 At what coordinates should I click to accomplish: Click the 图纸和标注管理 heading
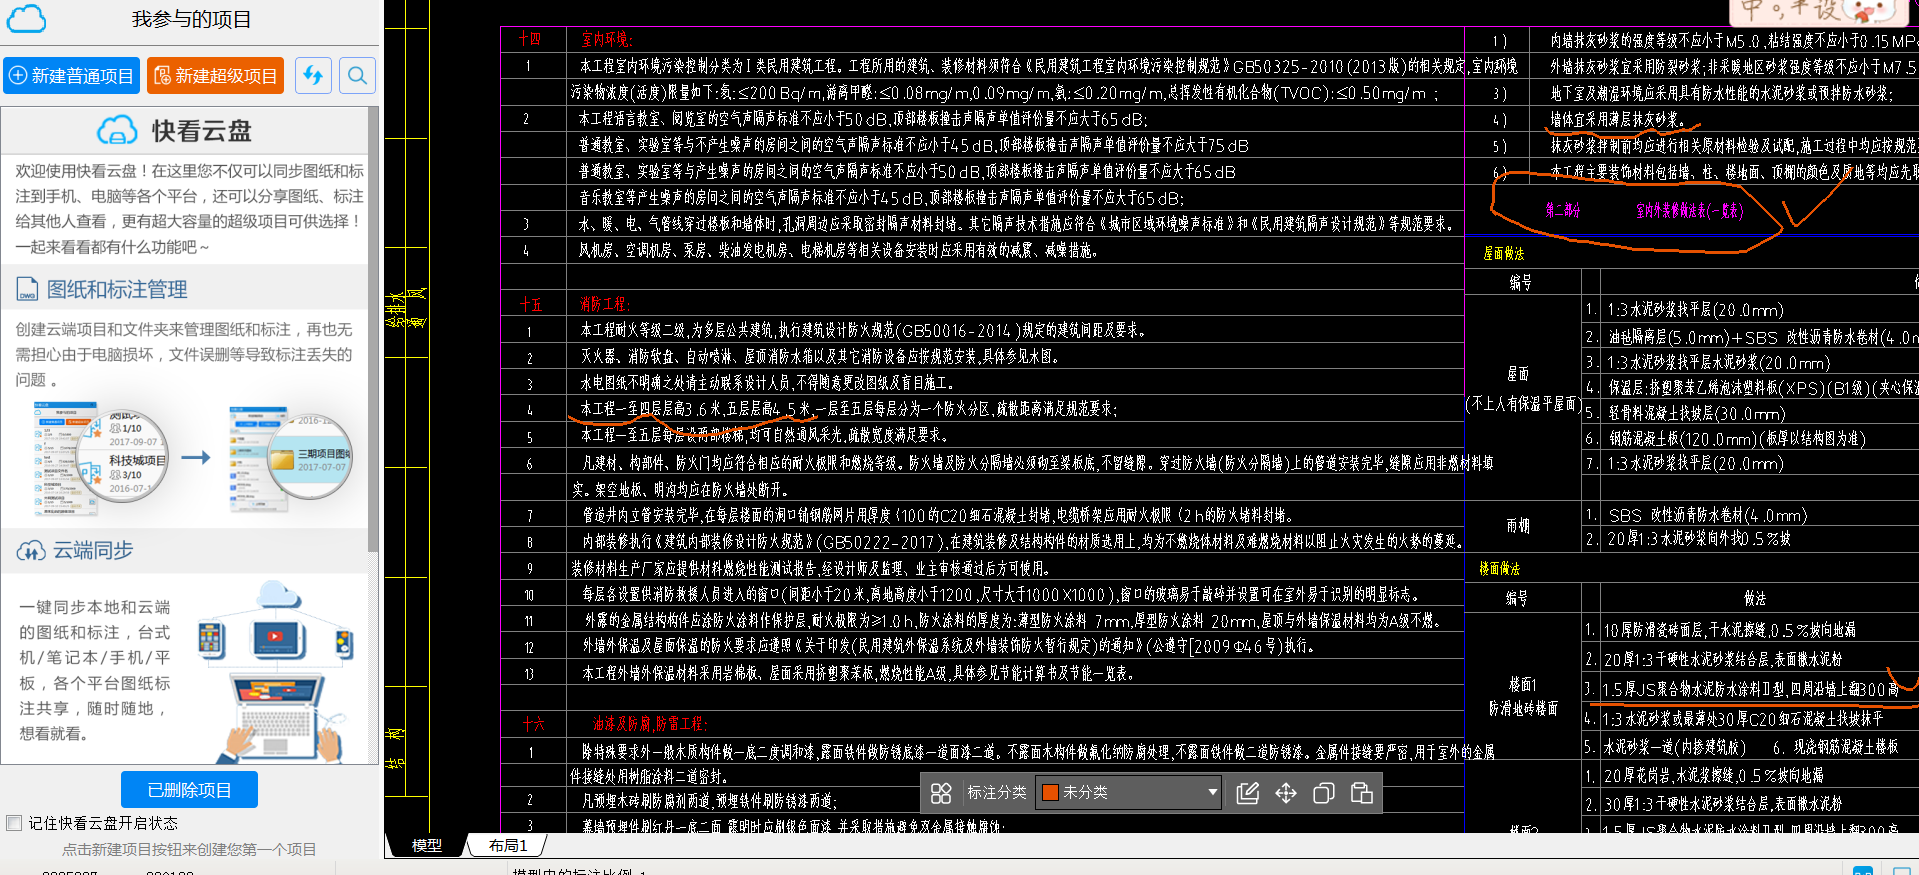point(117,290)
